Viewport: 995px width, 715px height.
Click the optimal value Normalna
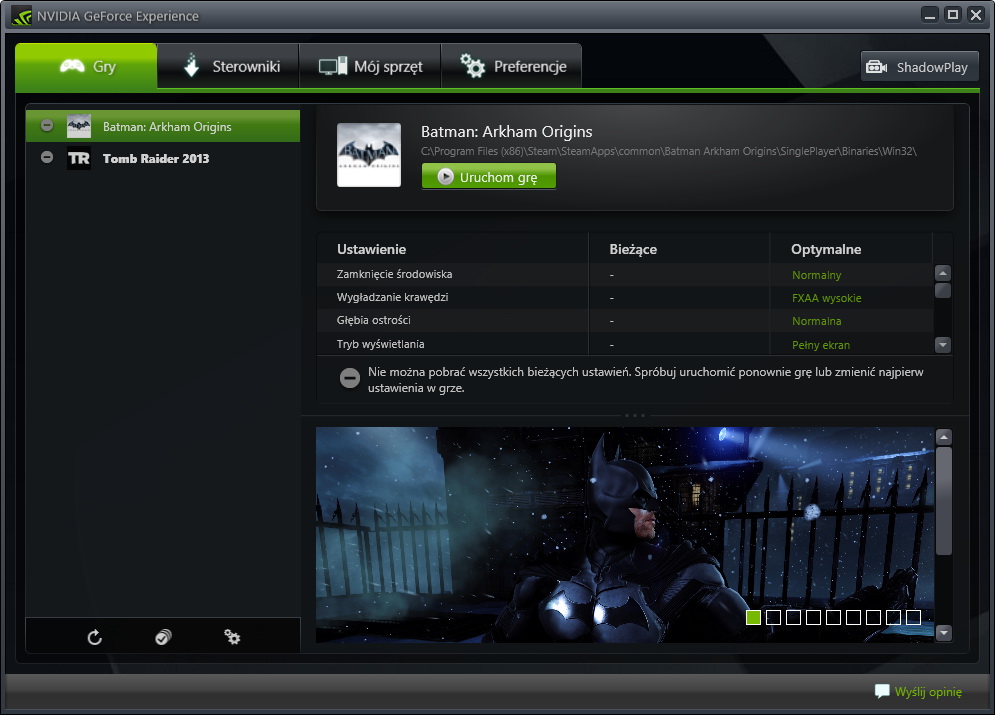[x=816, y=321]
